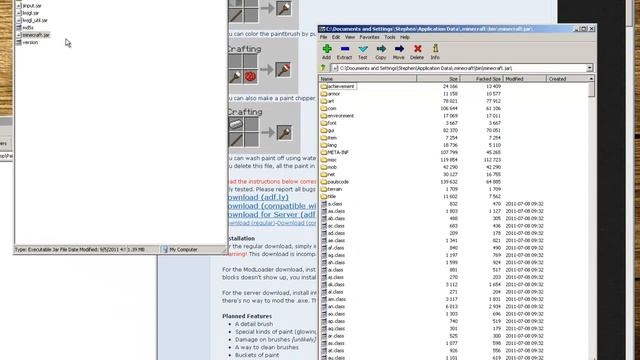The width and height of the screenshot is (640, 360).
Task: Open the View menu in 7-Zip
Action: 350,37
